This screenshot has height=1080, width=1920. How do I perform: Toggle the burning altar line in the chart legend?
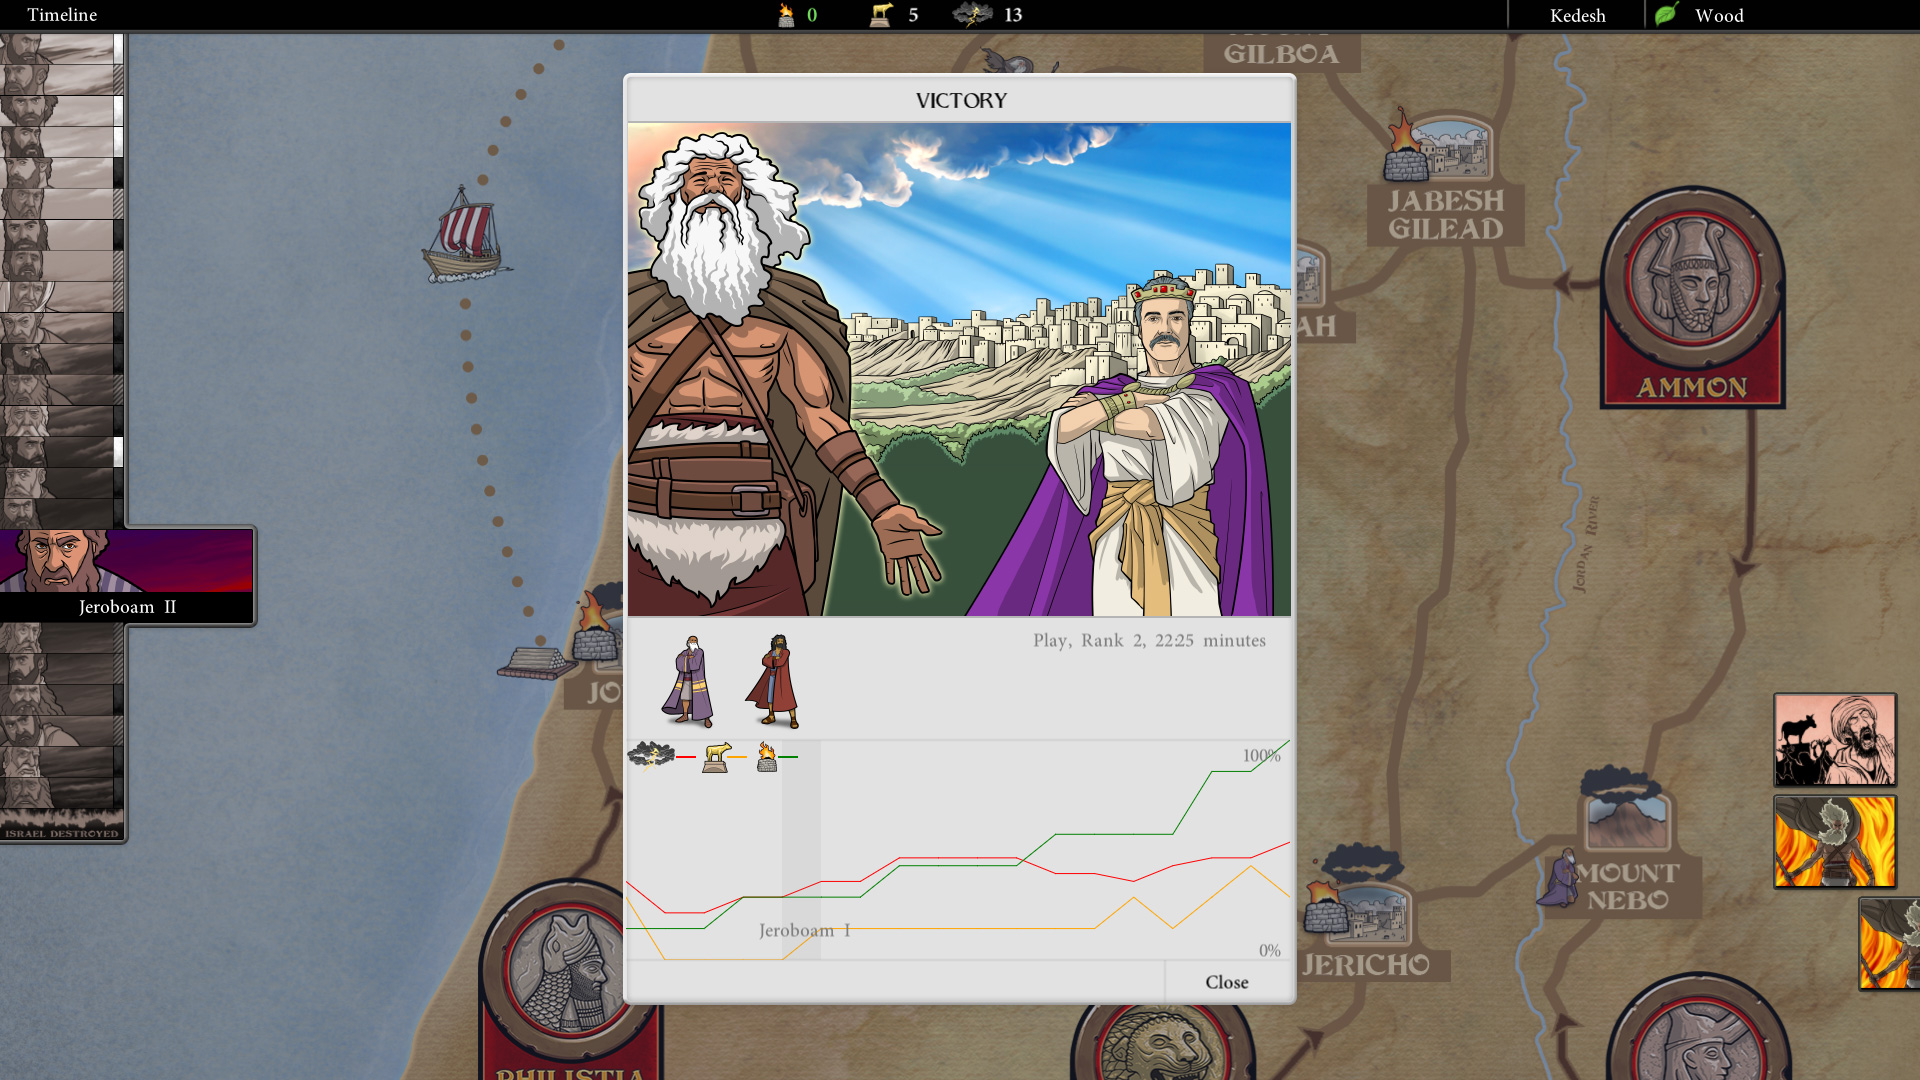click(768, 756)
